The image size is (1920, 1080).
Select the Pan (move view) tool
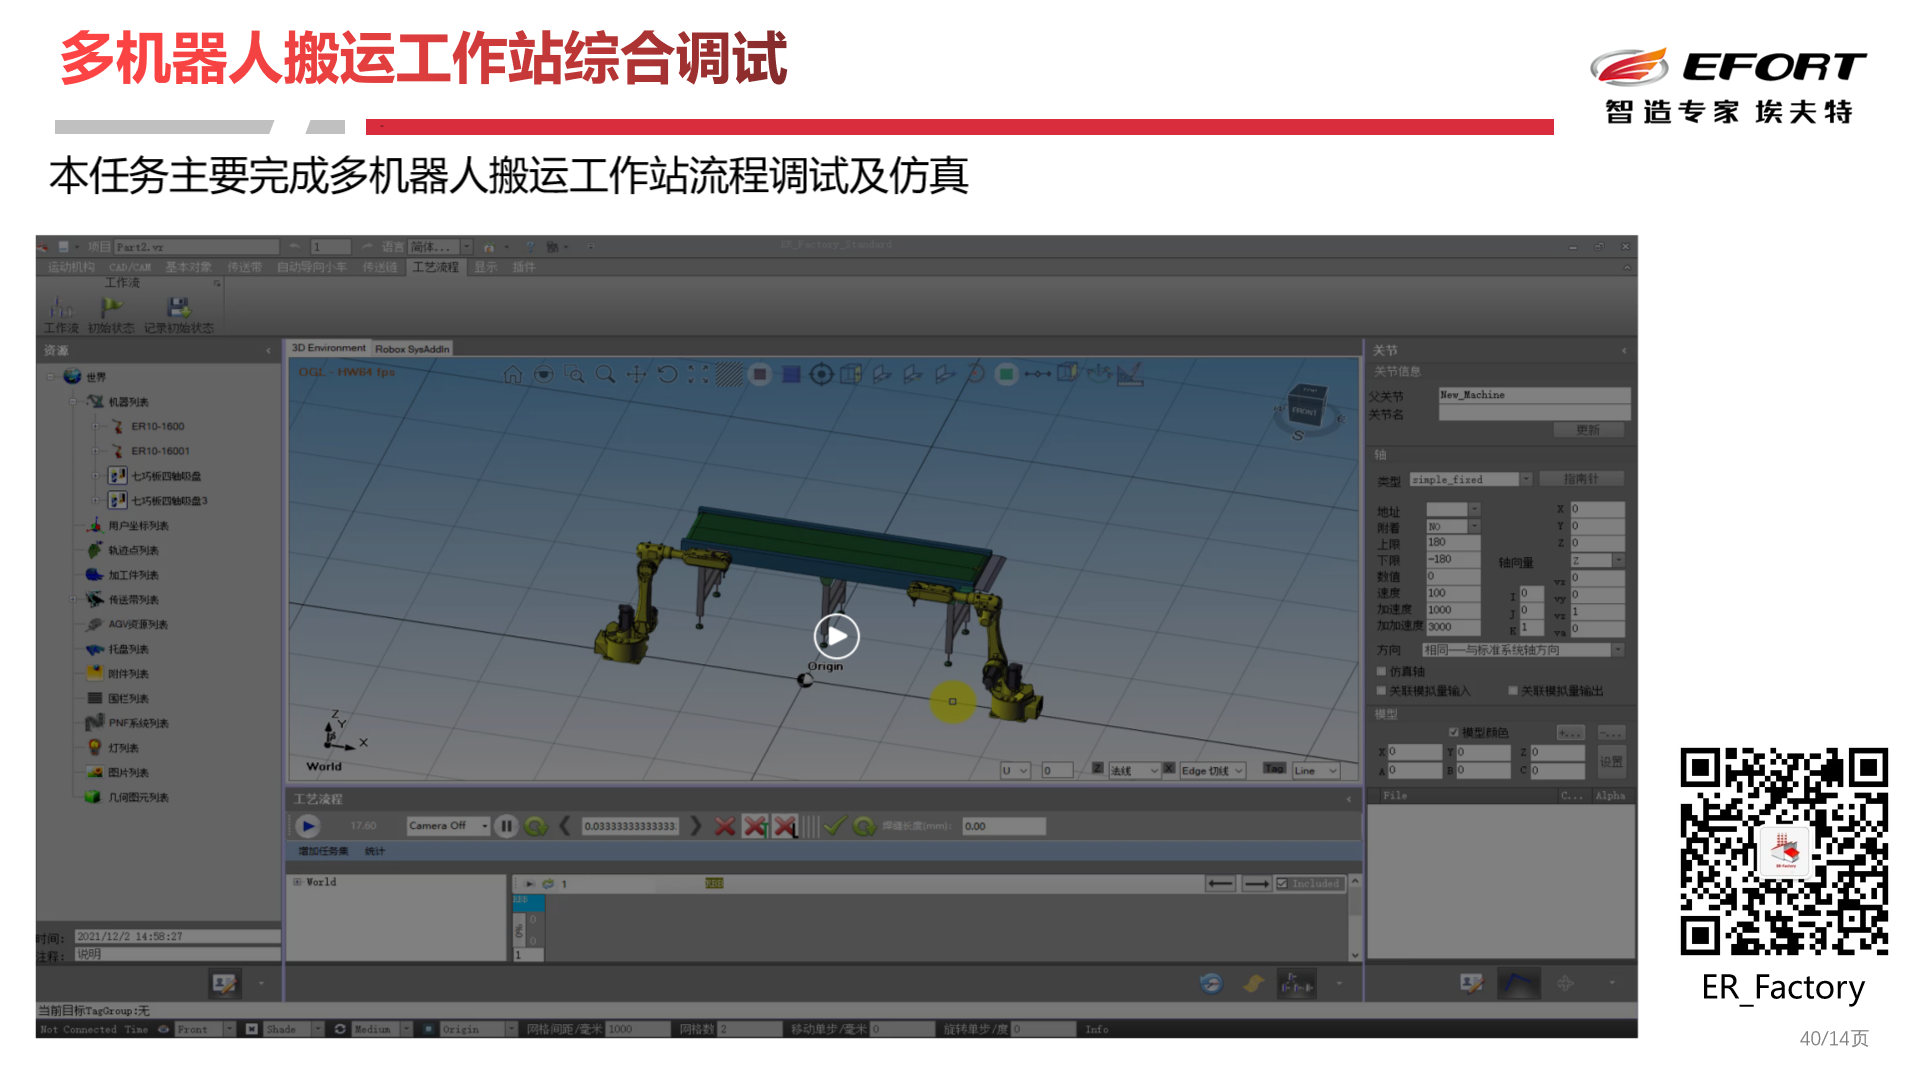pyautogui.click(x=636, y=374)
